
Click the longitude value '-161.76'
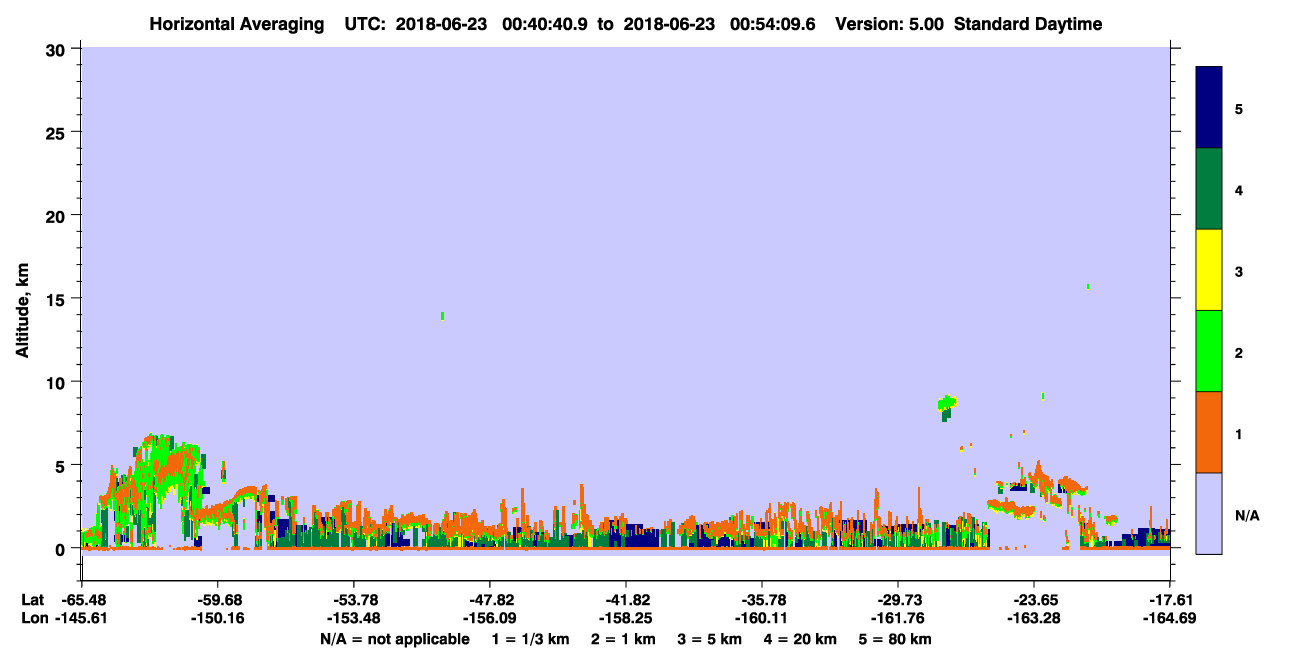897,618
